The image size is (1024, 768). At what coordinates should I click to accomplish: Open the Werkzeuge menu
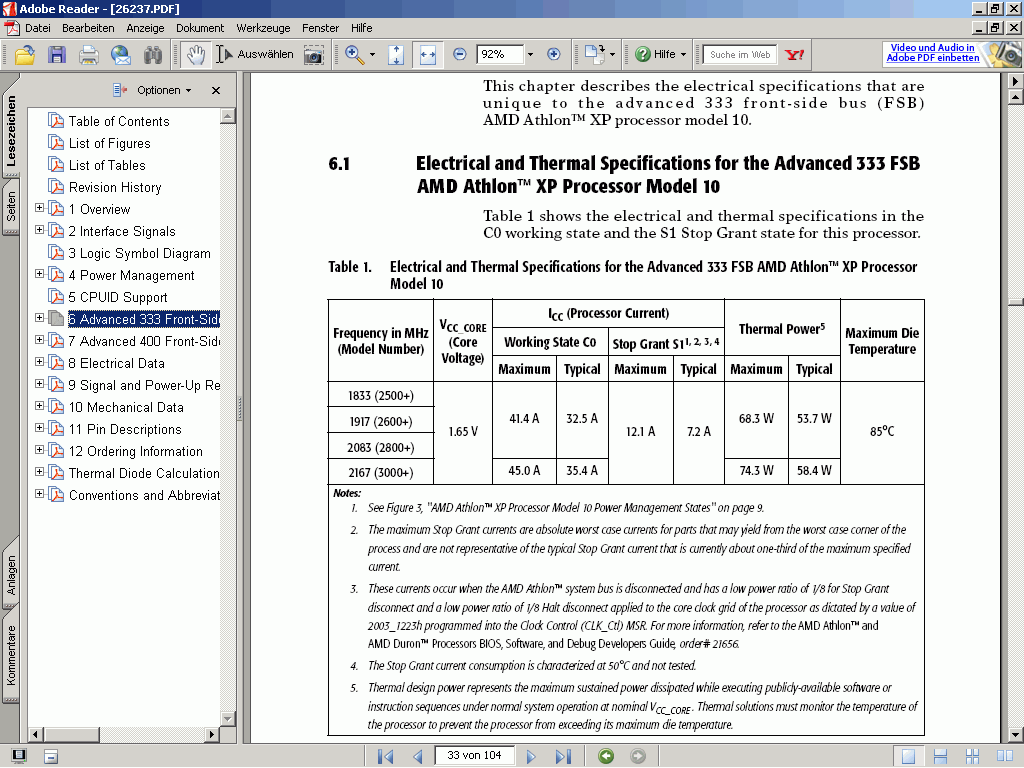(263, 28)
